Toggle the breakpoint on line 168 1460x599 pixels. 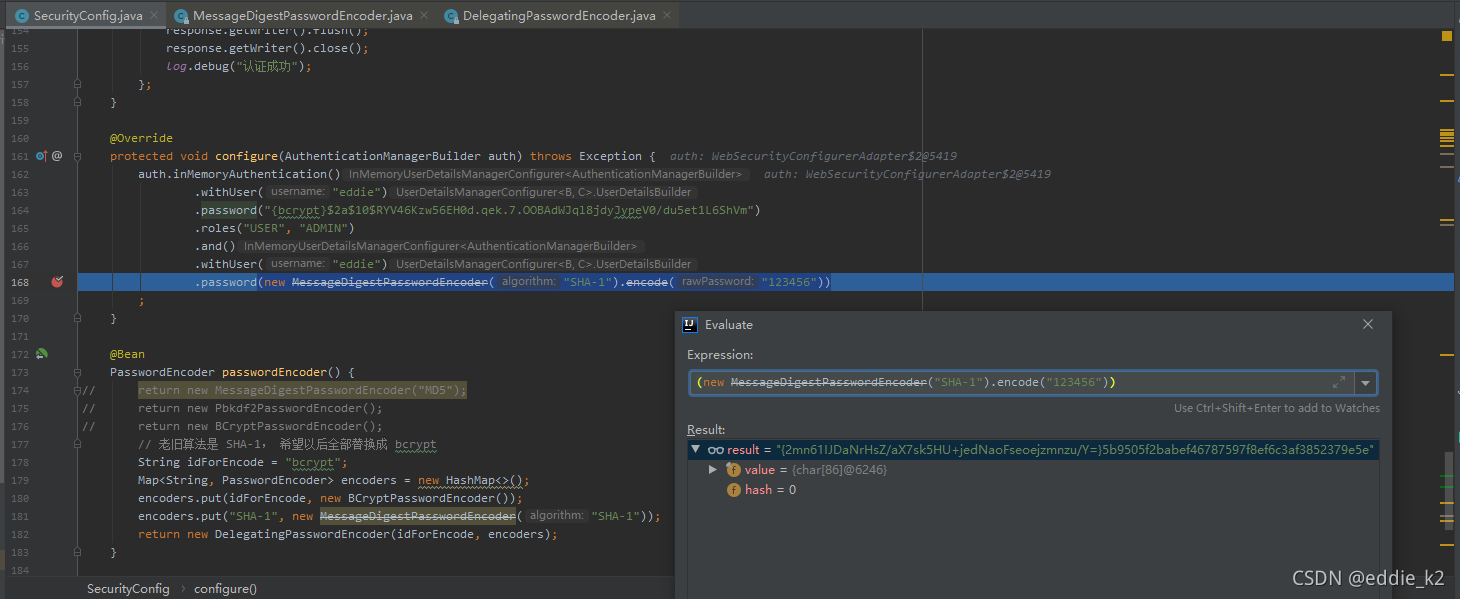57,282
